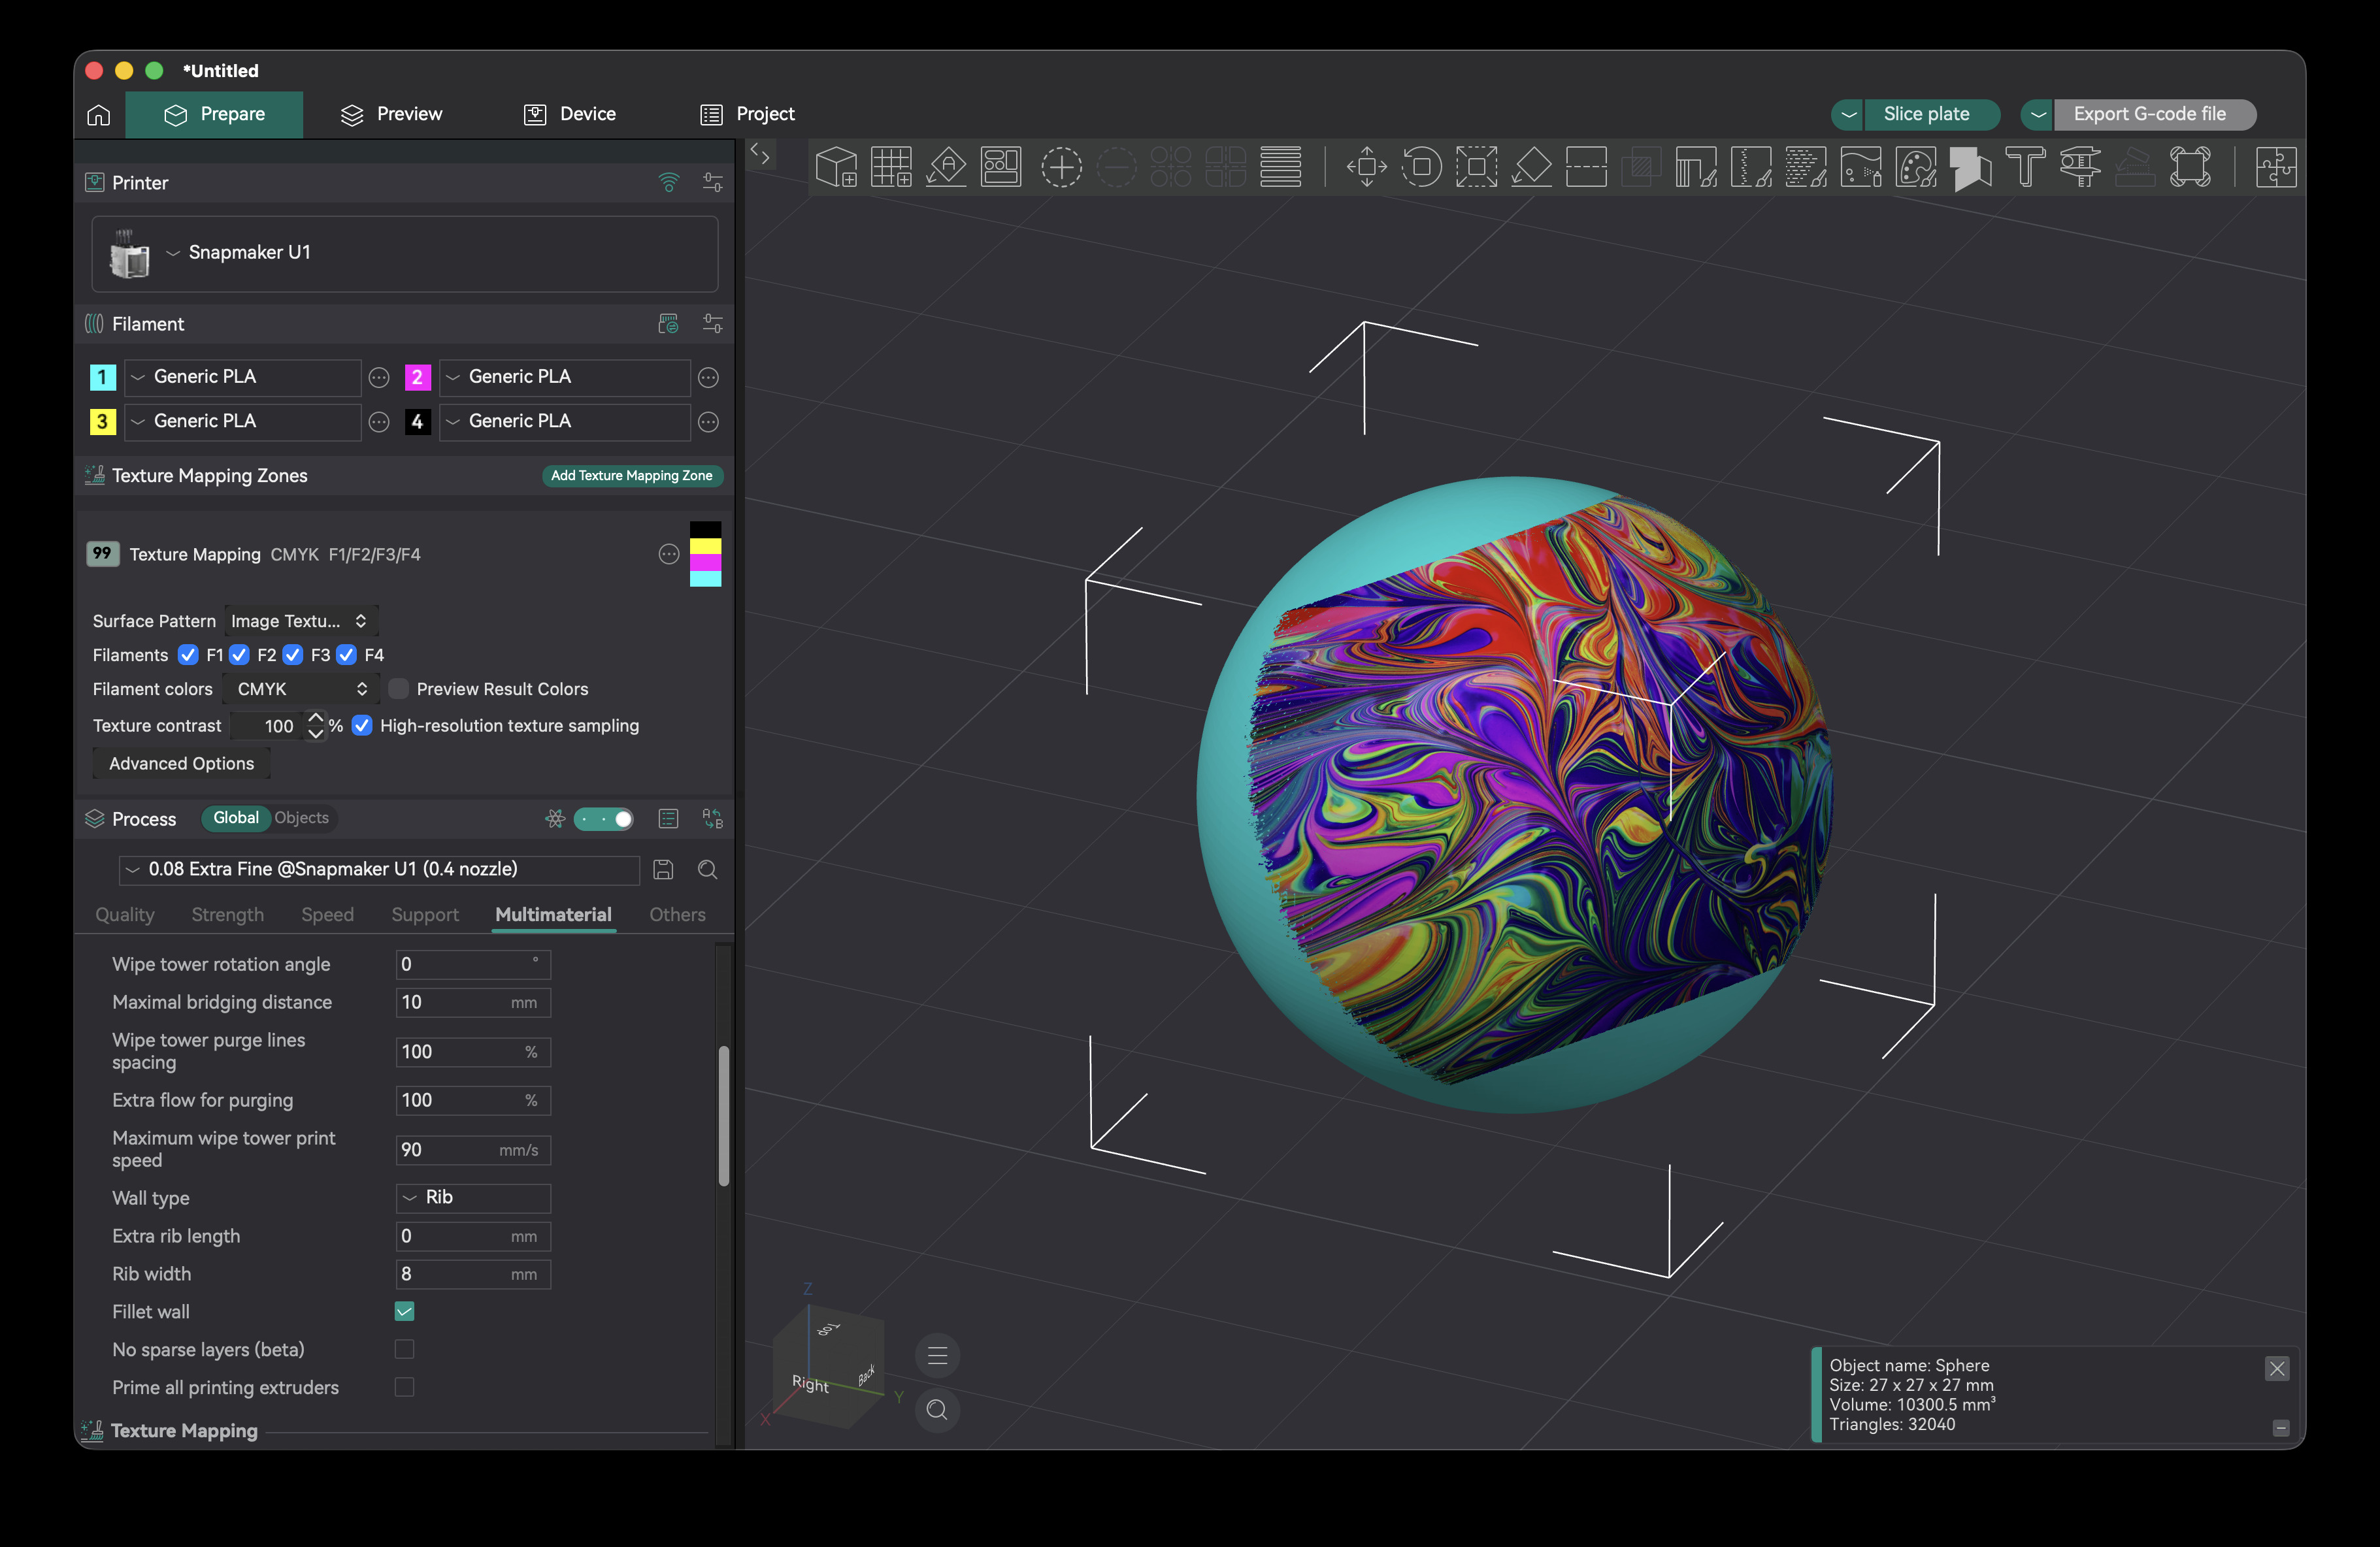Open the Quality settings tab

[125, 915]
